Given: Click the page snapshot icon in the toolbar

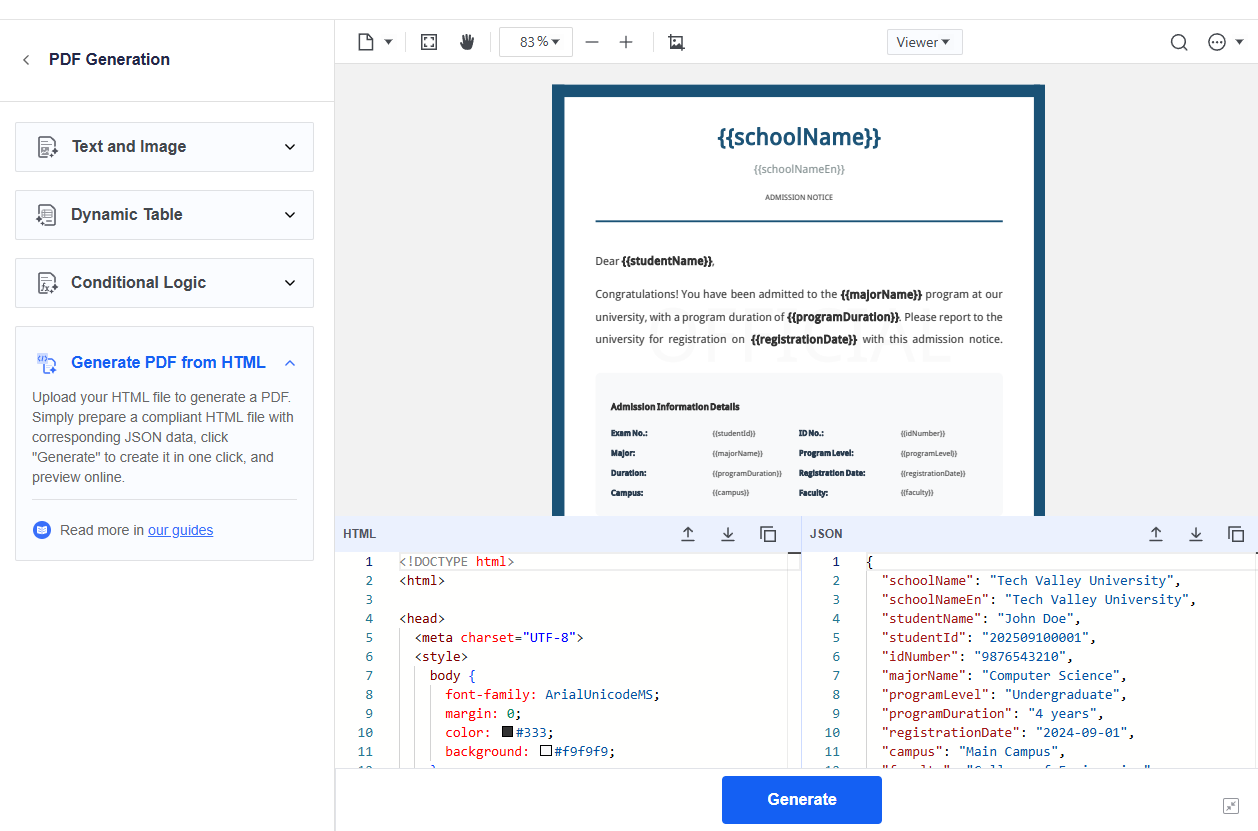Looking at the screenshot, I should tap(676, 42).
